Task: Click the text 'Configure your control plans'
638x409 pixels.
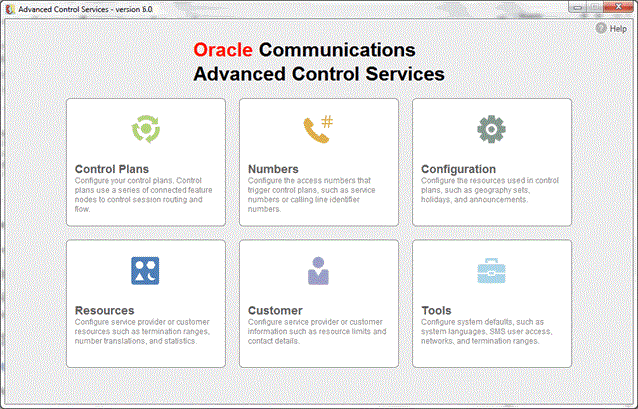Action: (125, 180)
